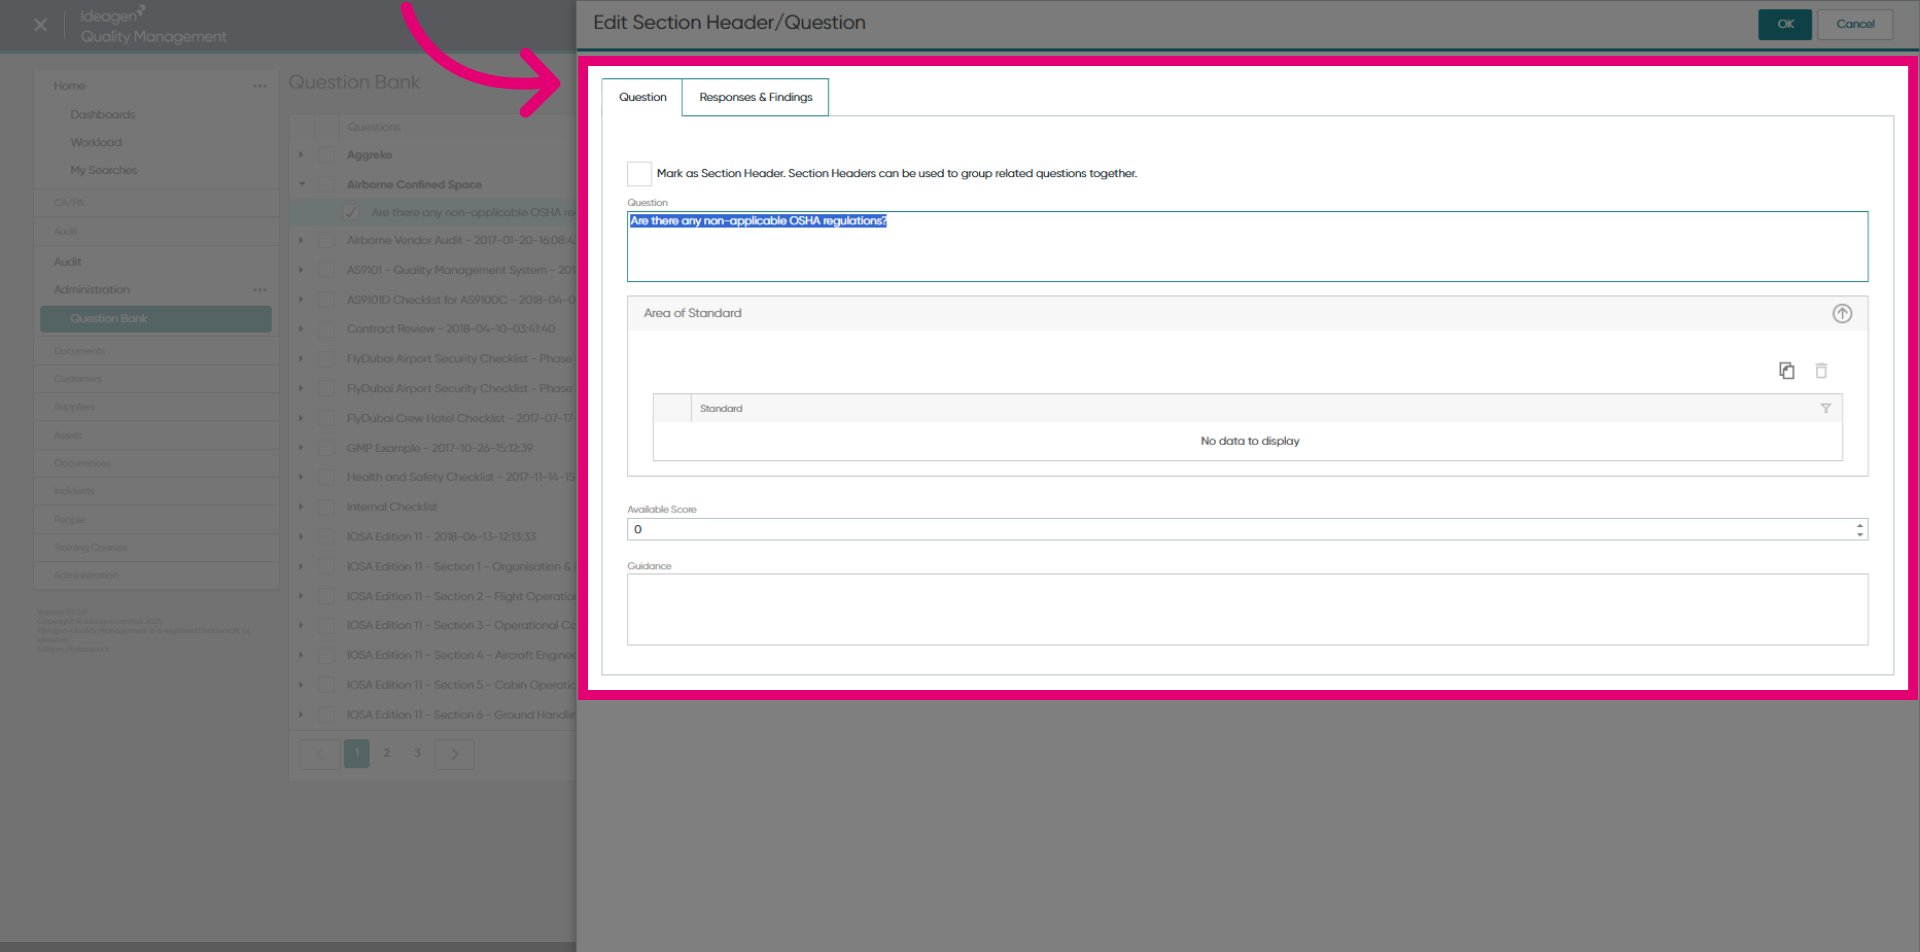Click into the Guidance text area
Viewport: 1920px width, 952px height.
coord(1247,610)
